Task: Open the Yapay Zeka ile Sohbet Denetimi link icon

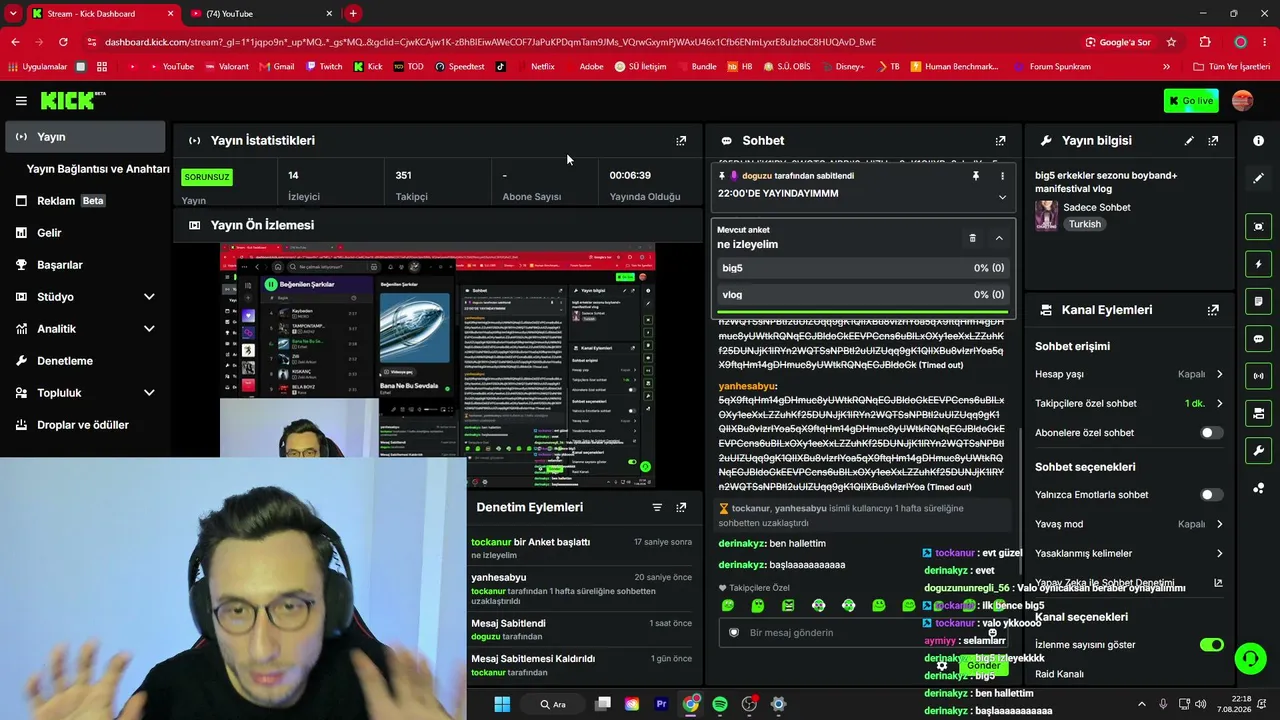Action: pos(1218,582)
